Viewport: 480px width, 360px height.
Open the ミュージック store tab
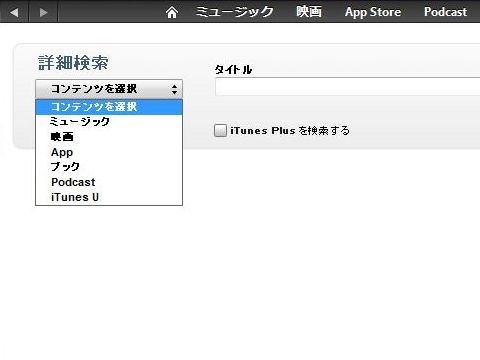click(234, 12)
